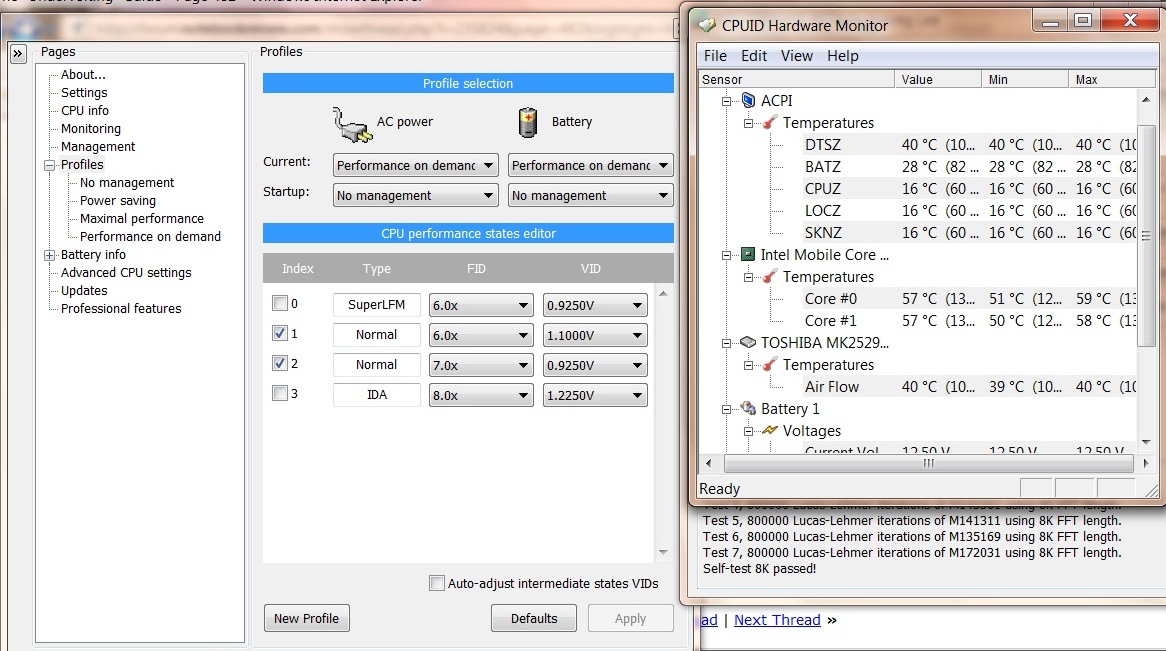Click the Sensor column header
The width and height of the screenshot is (1166, 651).
click(796, 80)
